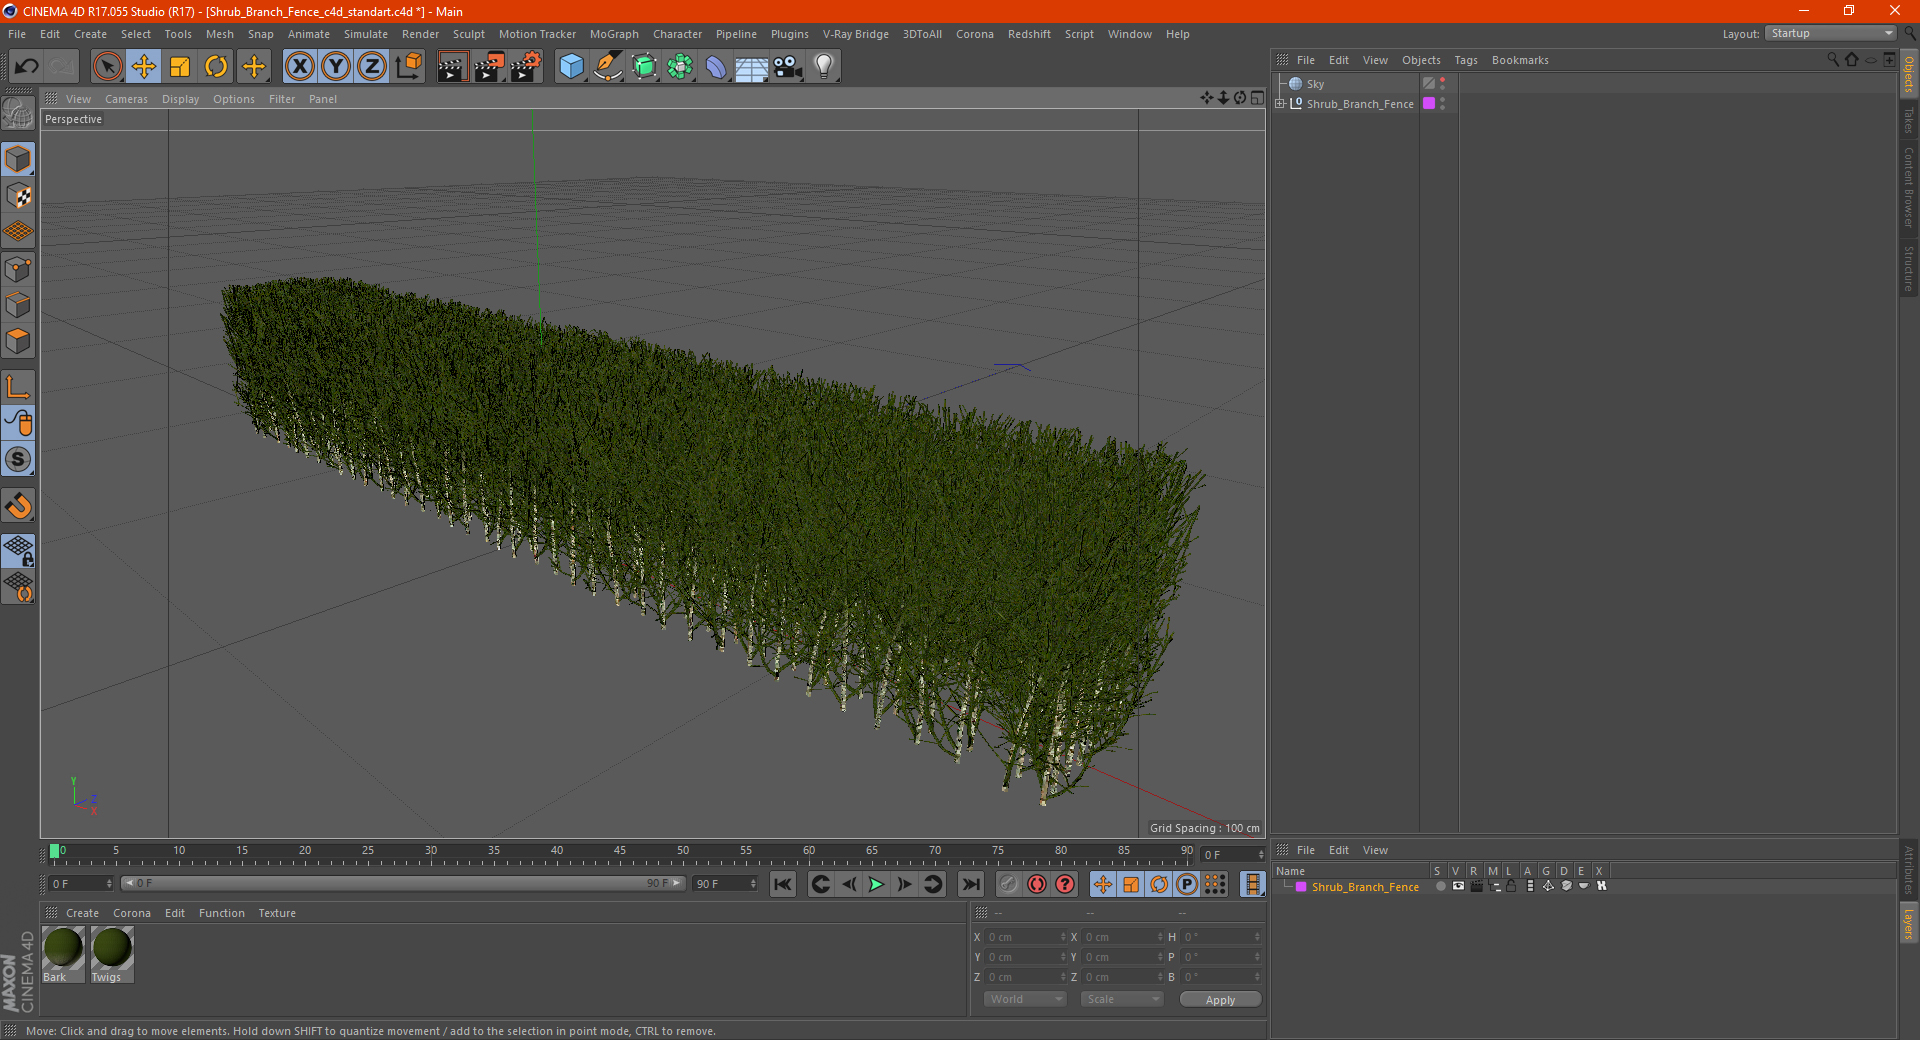Click the Object Manager search icon

(1833, 60)
